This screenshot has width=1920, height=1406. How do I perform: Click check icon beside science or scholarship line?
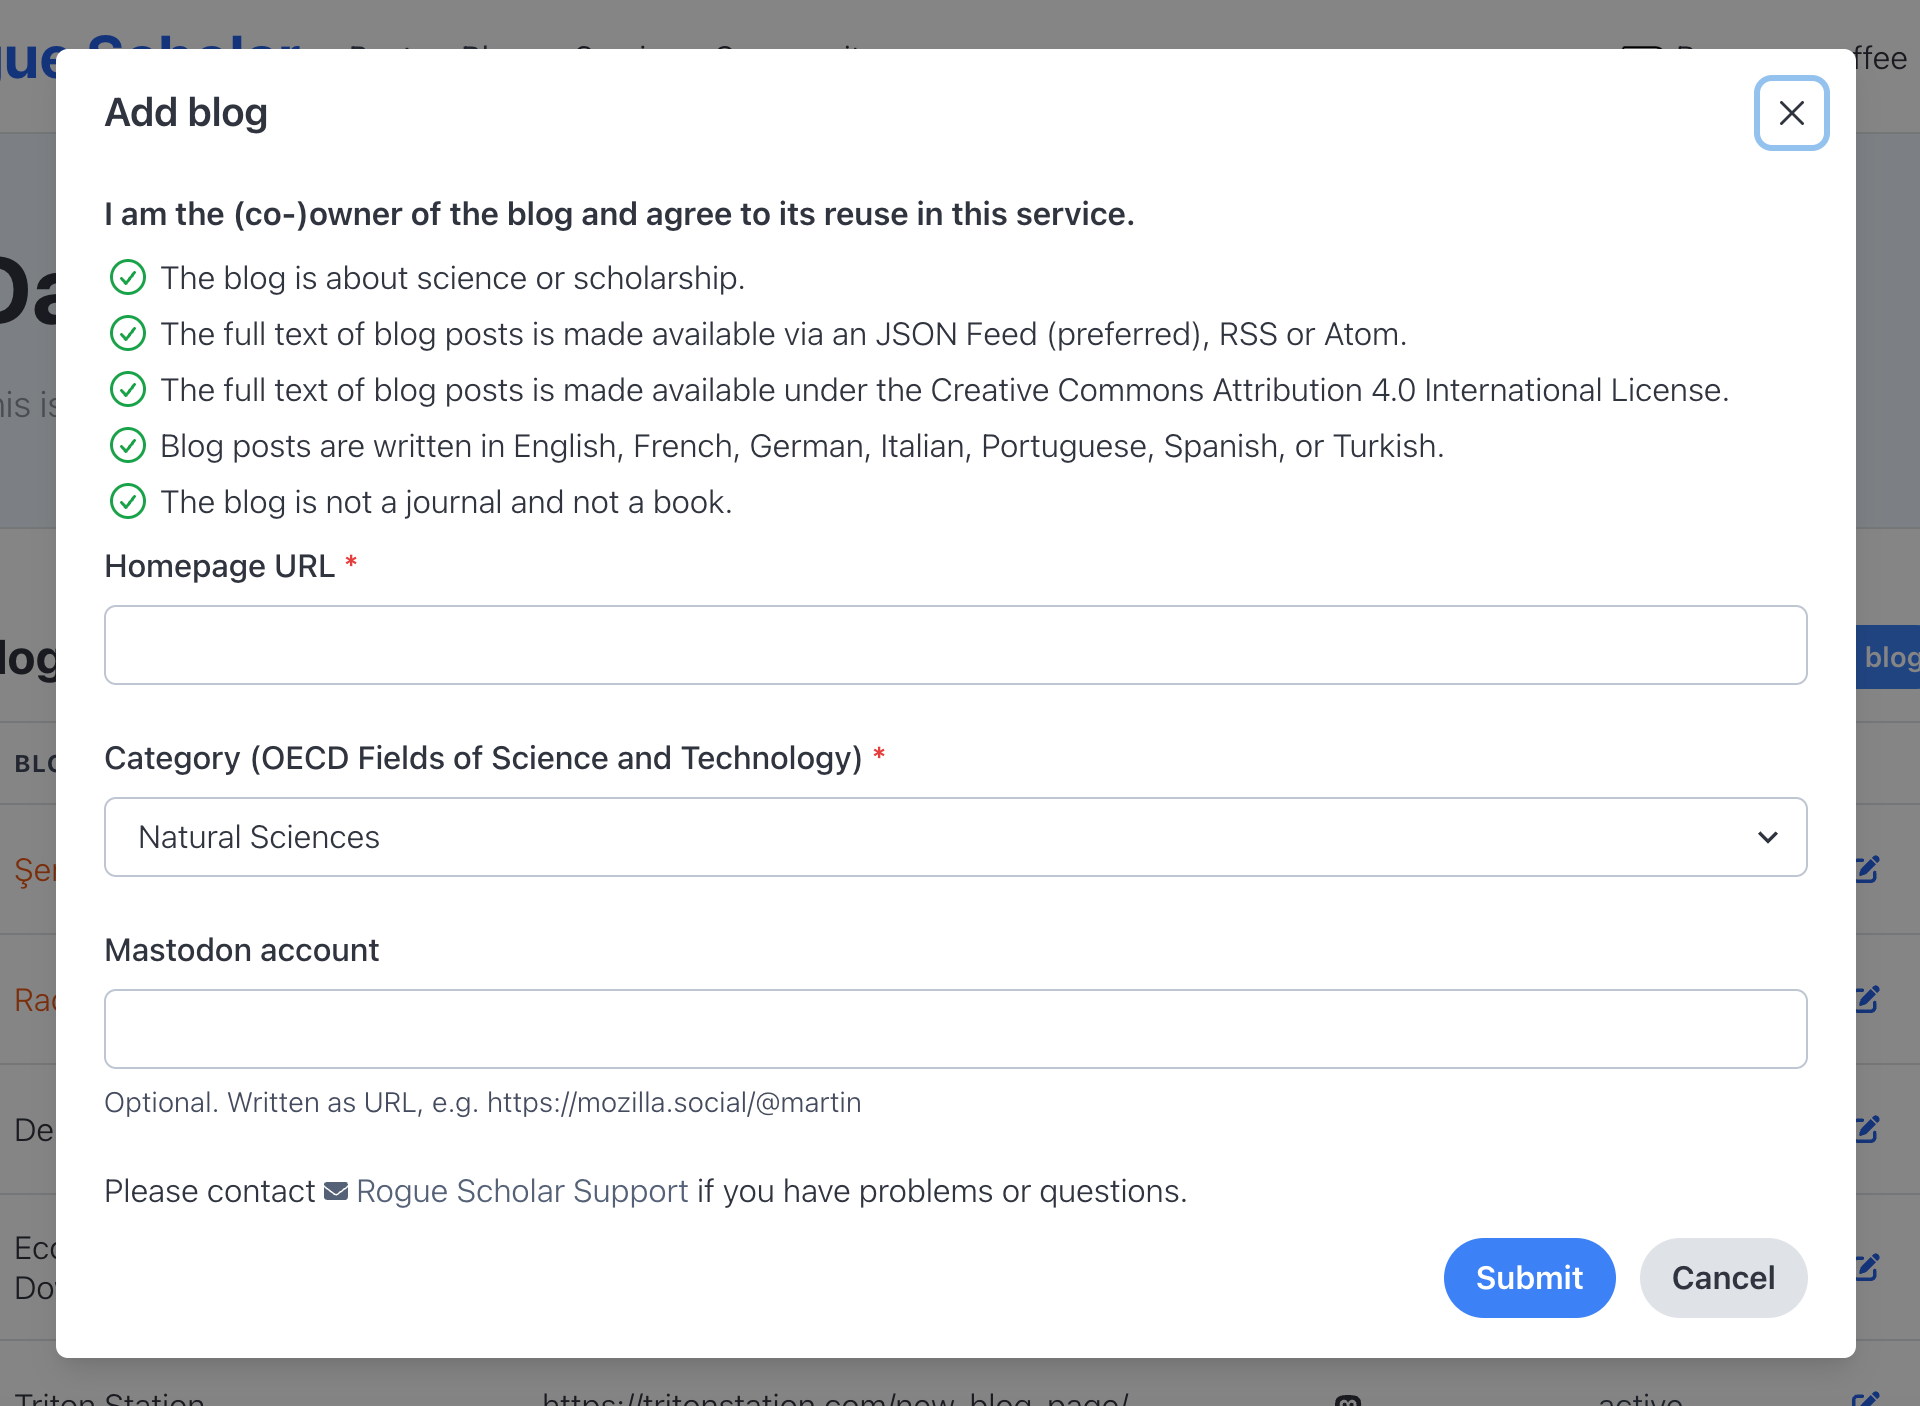(127, 277)
